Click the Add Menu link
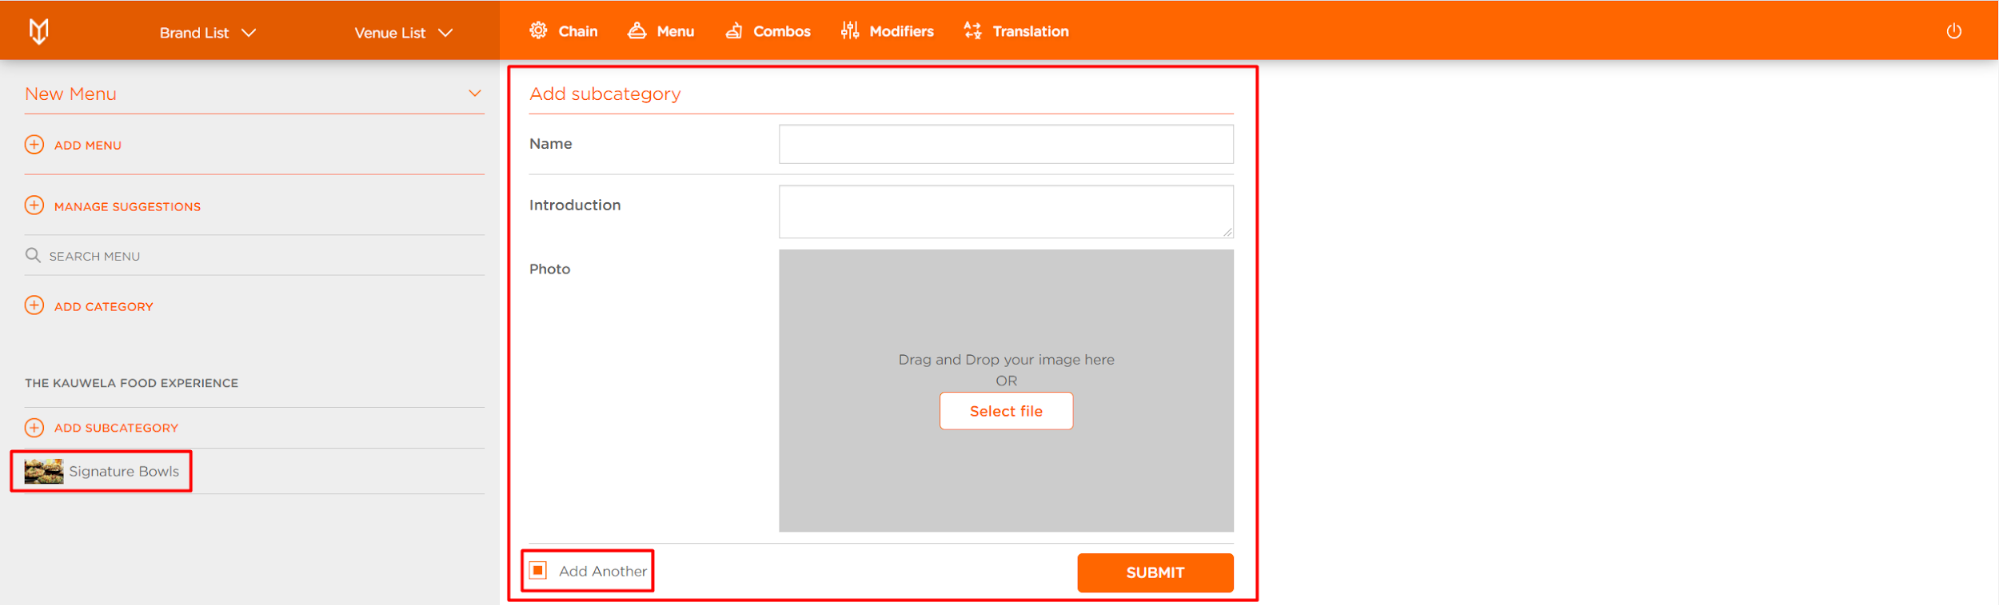 pos(88,145)
